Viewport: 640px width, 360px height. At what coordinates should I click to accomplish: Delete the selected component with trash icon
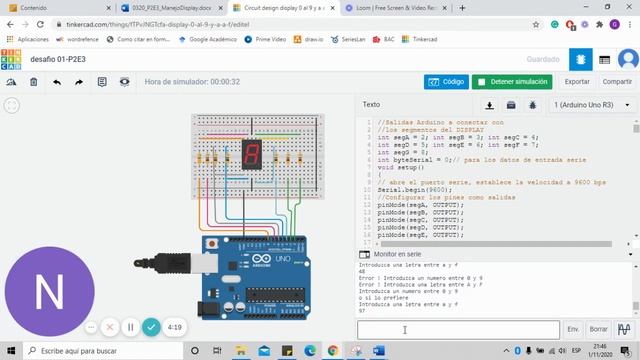33,82
